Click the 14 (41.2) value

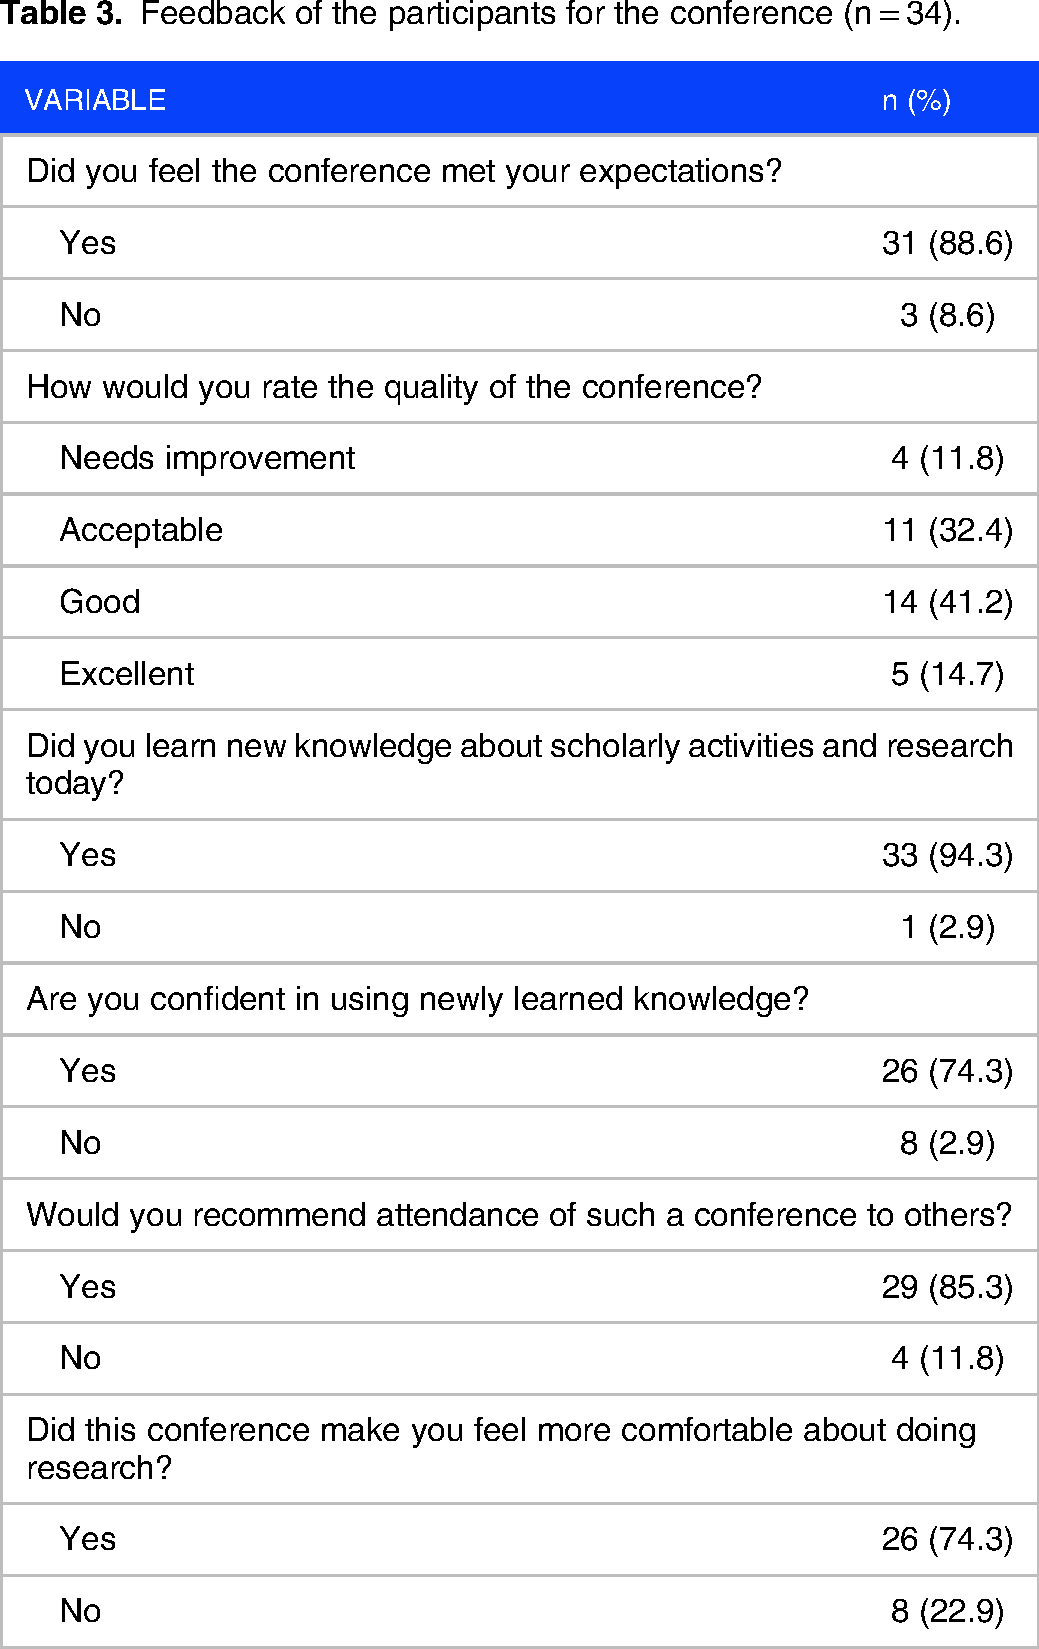947,602
